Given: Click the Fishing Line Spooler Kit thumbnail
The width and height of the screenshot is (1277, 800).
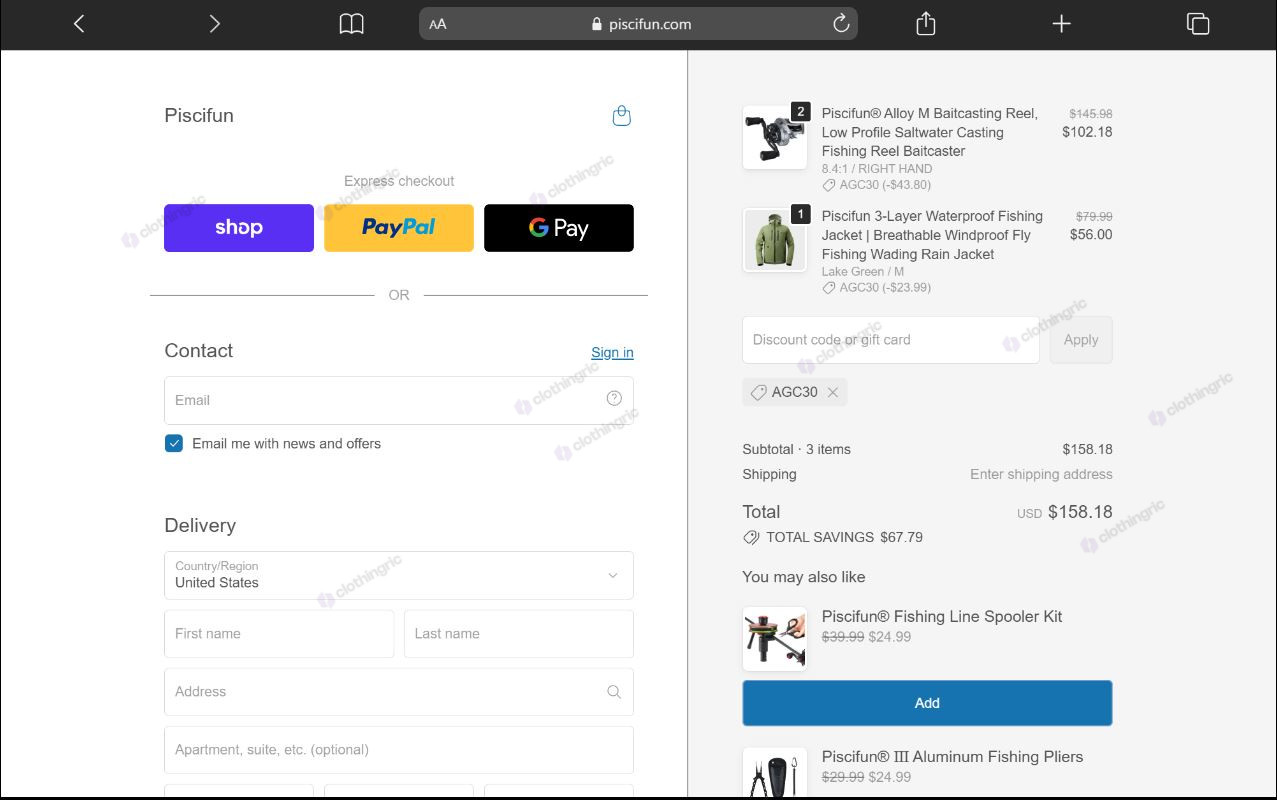Looking at the screenshot, I should click(x=775, y=639).
